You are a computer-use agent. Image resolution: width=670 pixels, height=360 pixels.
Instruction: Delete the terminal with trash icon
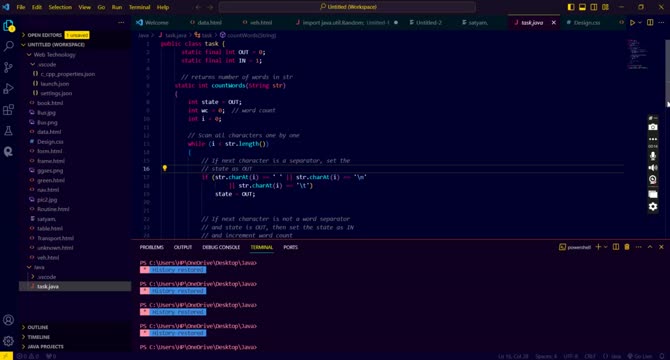coord(627,247)
